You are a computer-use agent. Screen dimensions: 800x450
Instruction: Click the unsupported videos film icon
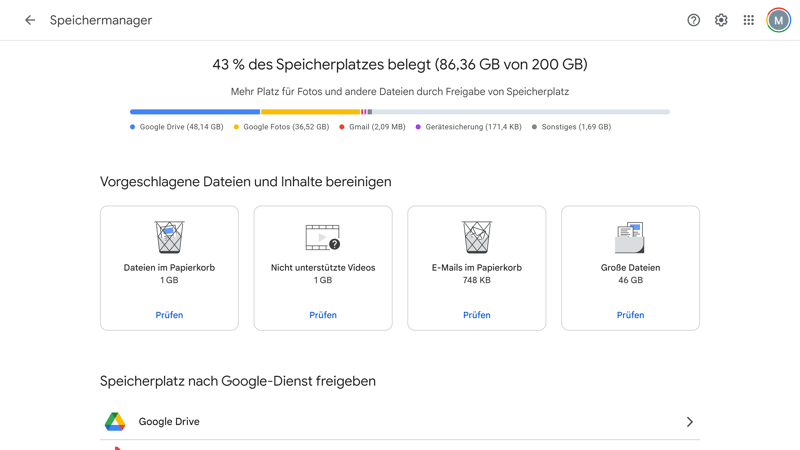[323, 237]
